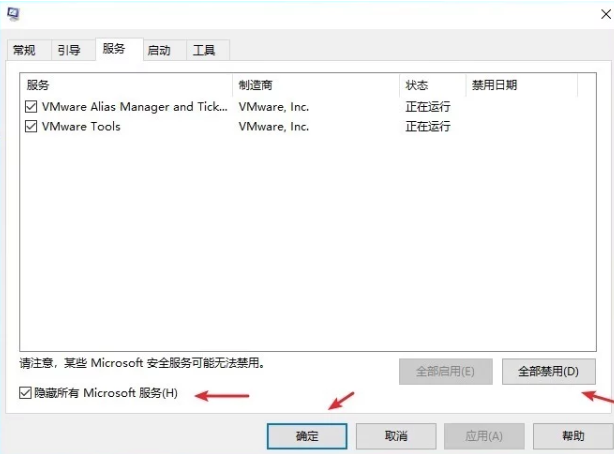
Task: Select the VMware Tools service name text
Action: (x=81, y=127)
